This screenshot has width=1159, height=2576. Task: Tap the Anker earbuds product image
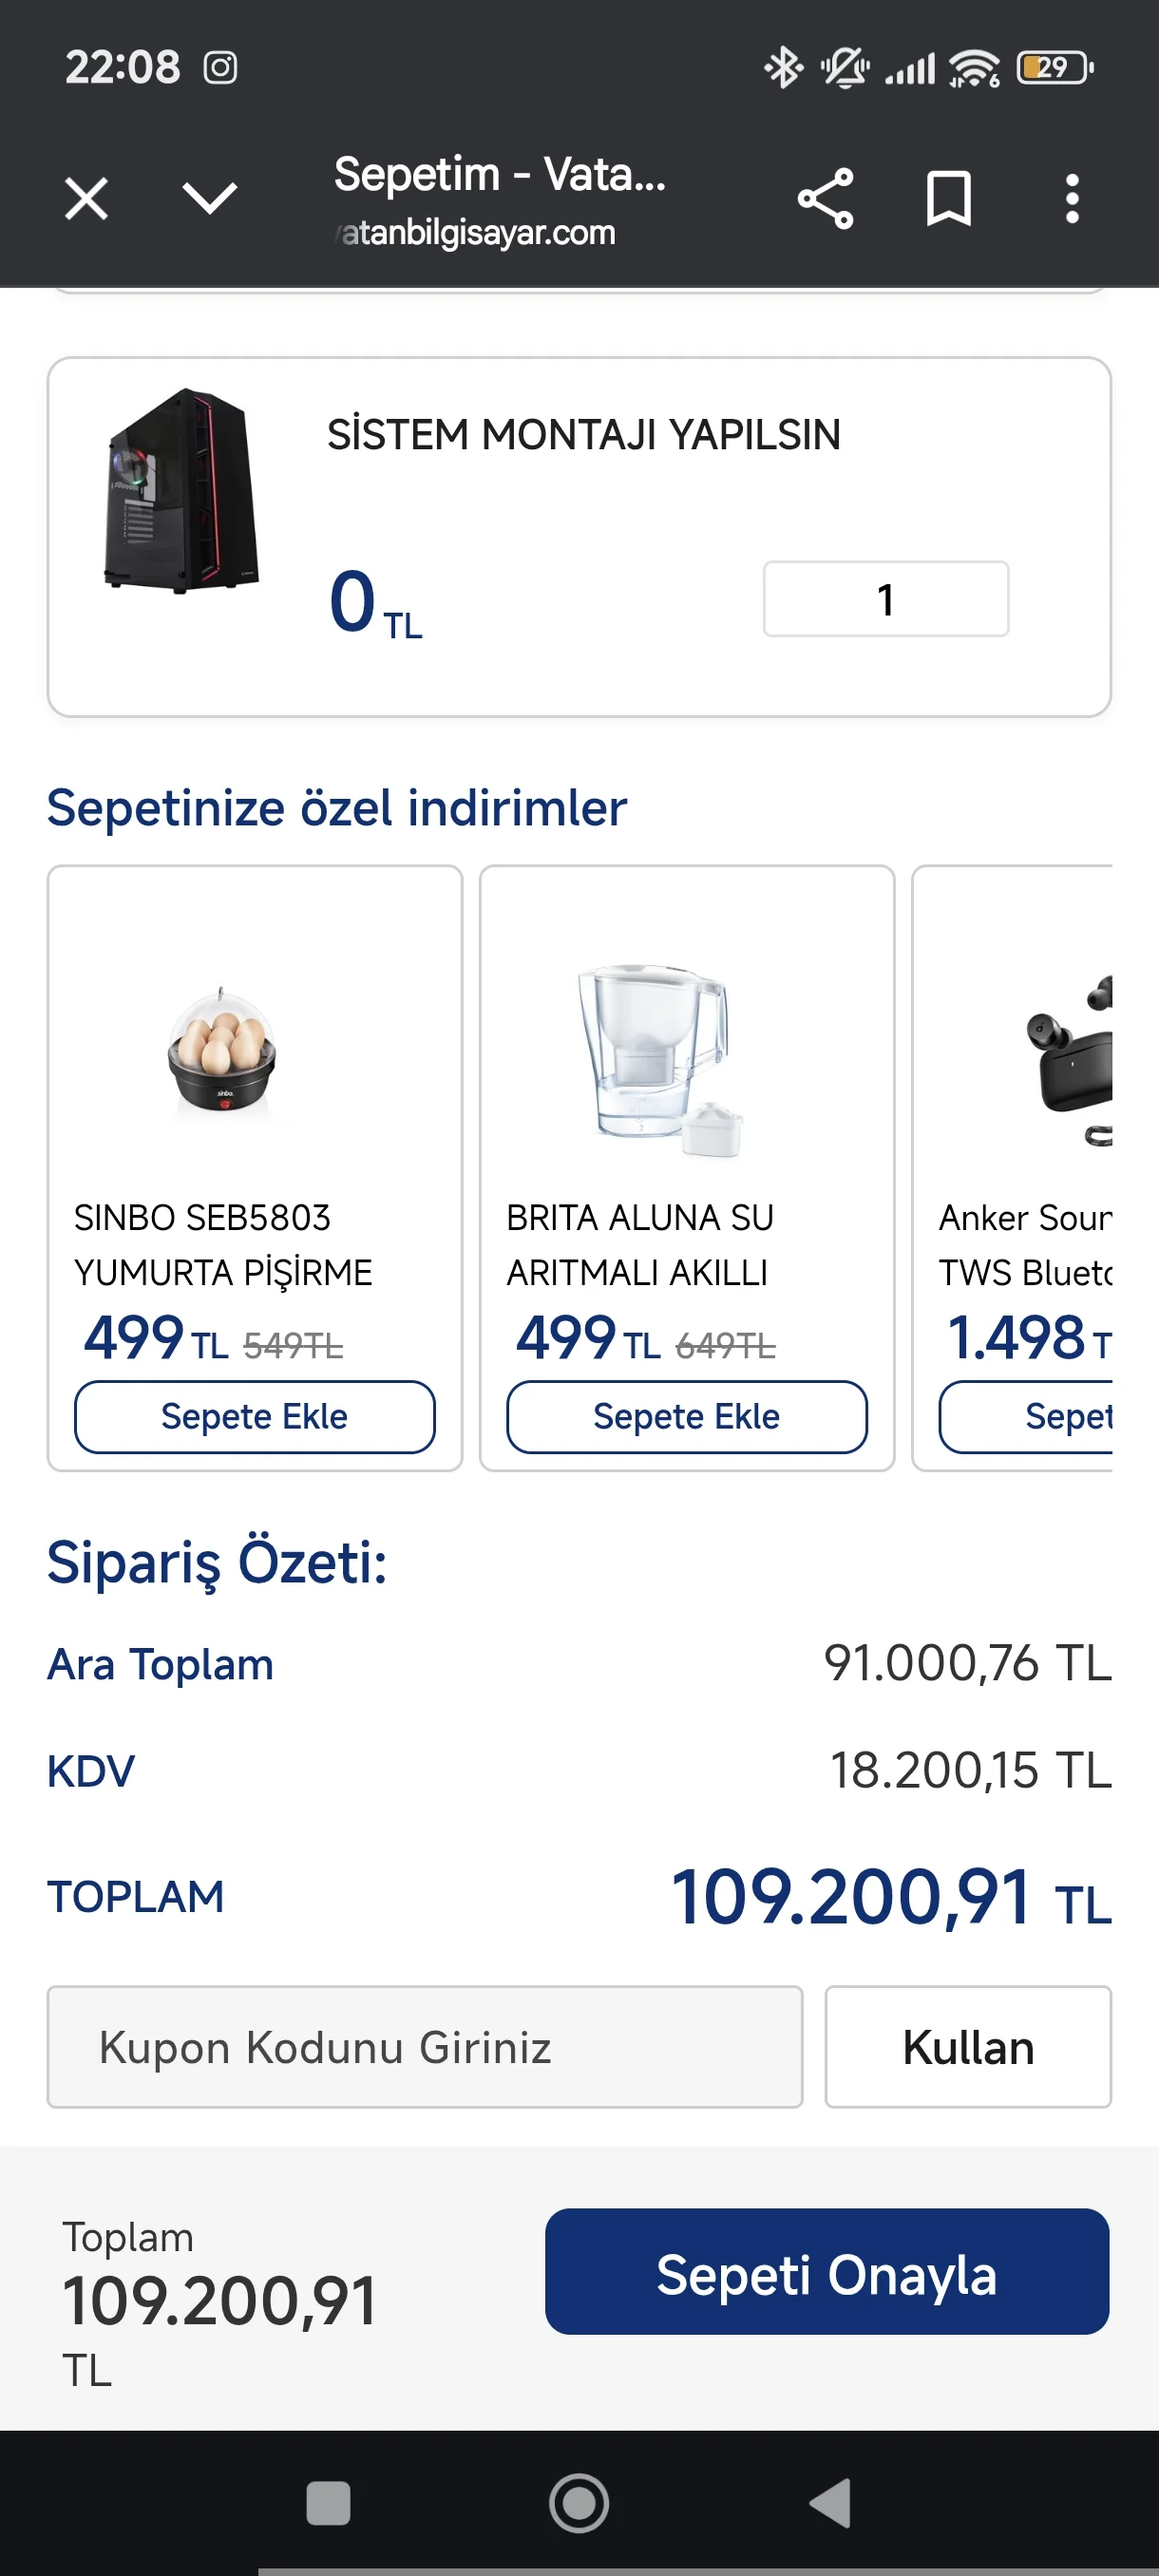click(1070, 1060)
